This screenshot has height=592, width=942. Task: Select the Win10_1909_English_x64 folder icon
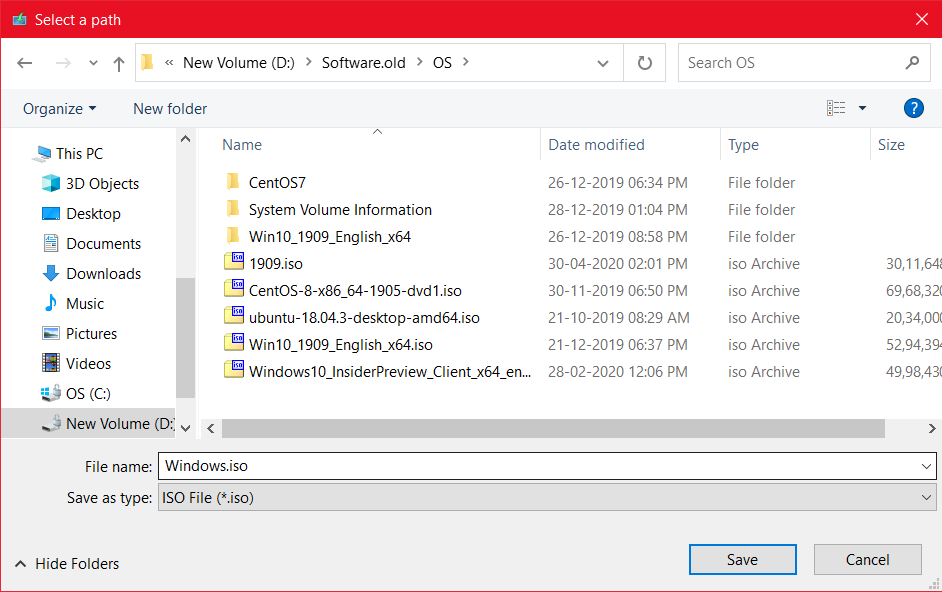[233, 236]
